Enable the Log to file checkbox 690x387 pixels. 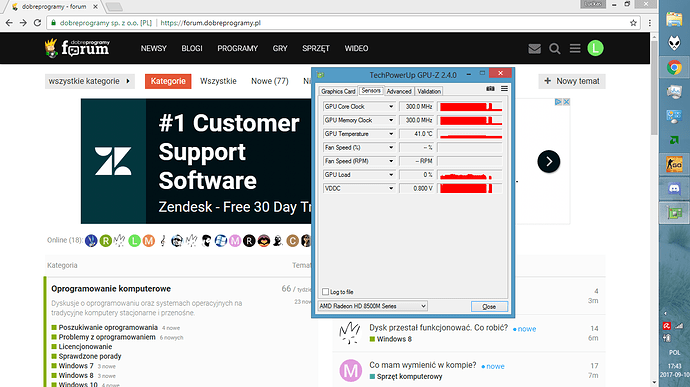pyautogui.click(x=325, y=292)
